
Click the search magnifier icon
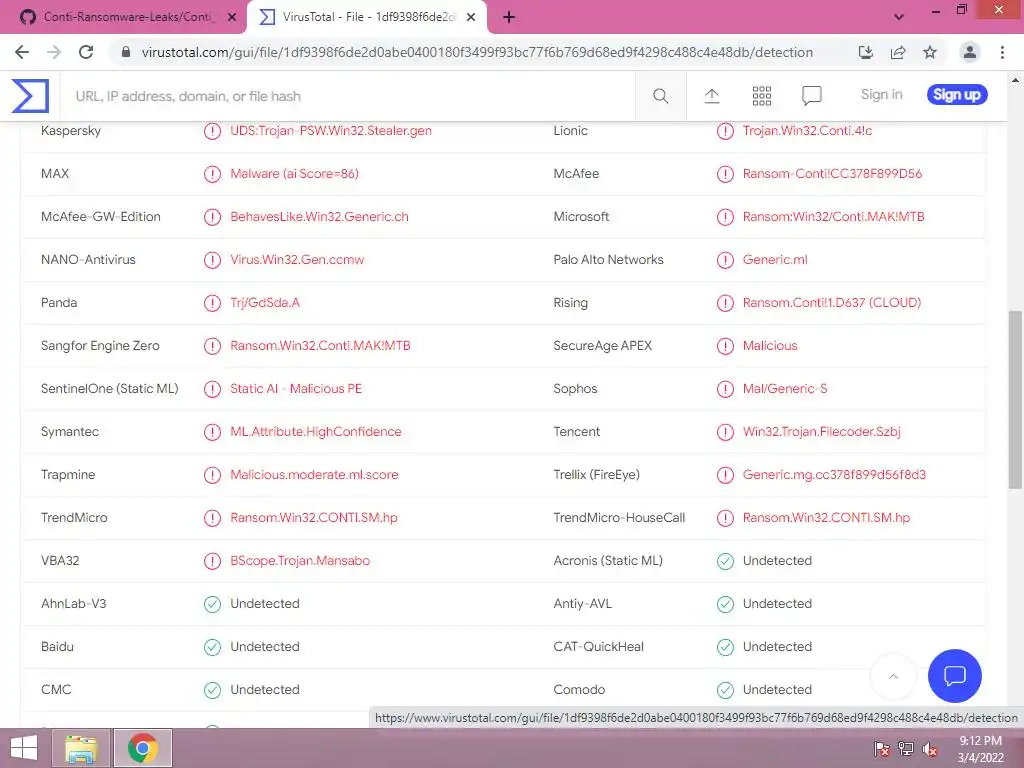tap(660, 96)
